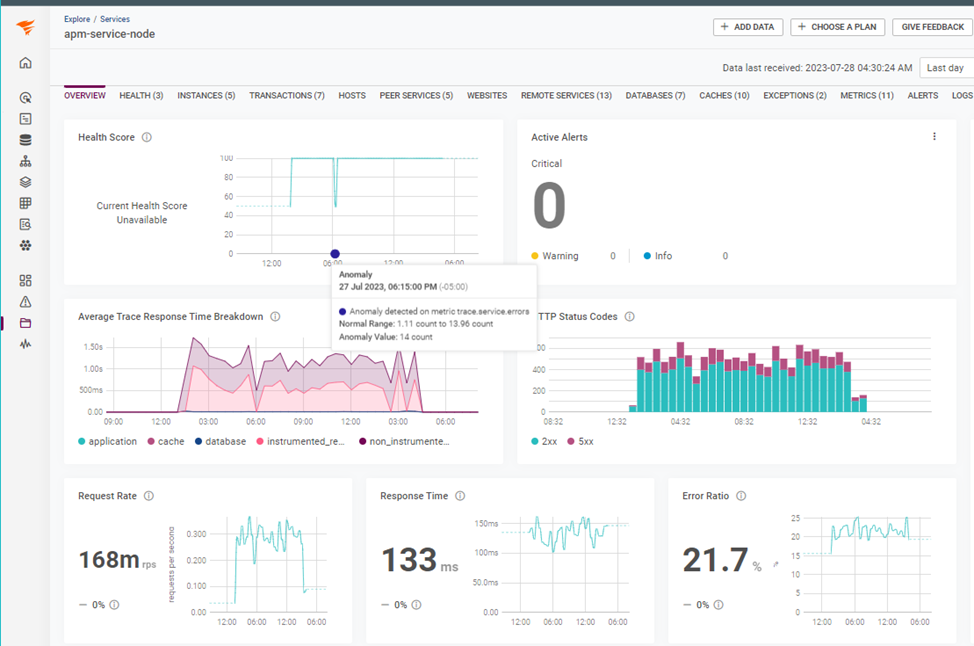Select the cluster dots sidebar icon
The width and height of the screenshot is (974, 646).
(25, 245)
